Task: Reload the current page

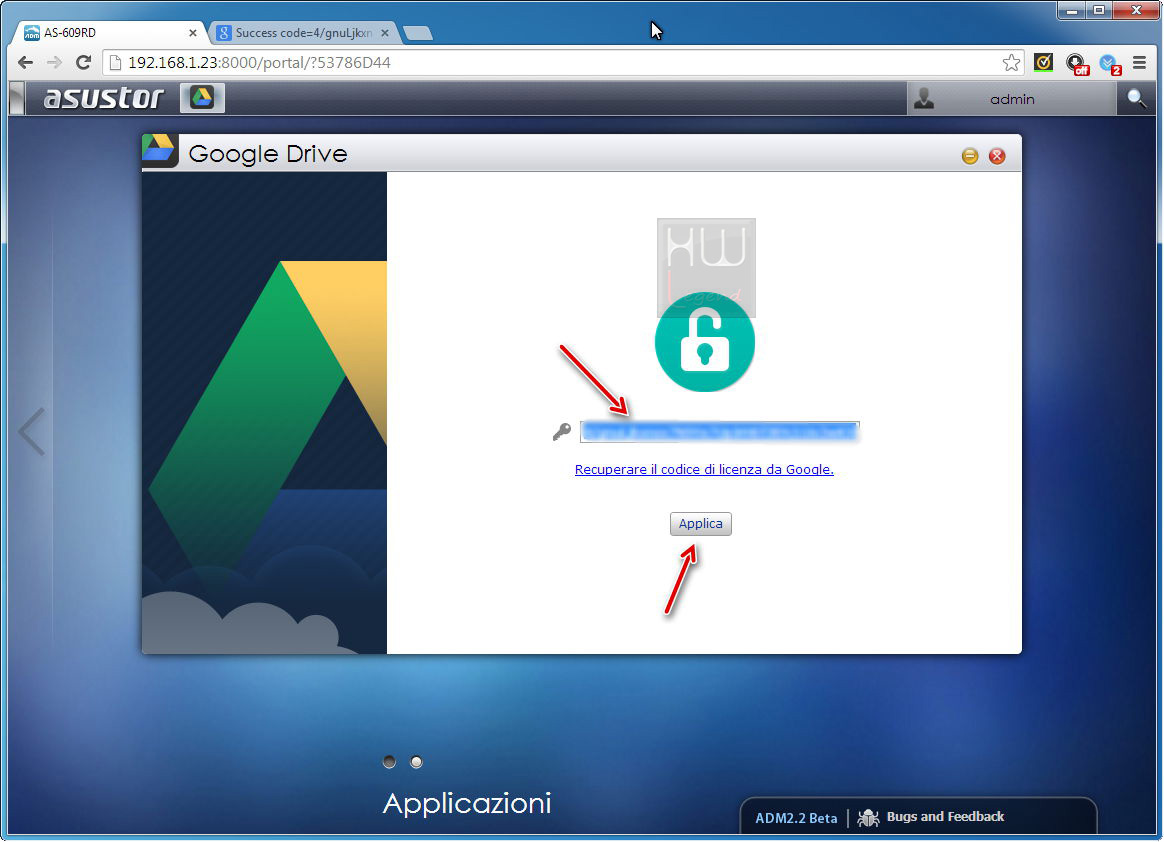Action: (x=83, y=62)
